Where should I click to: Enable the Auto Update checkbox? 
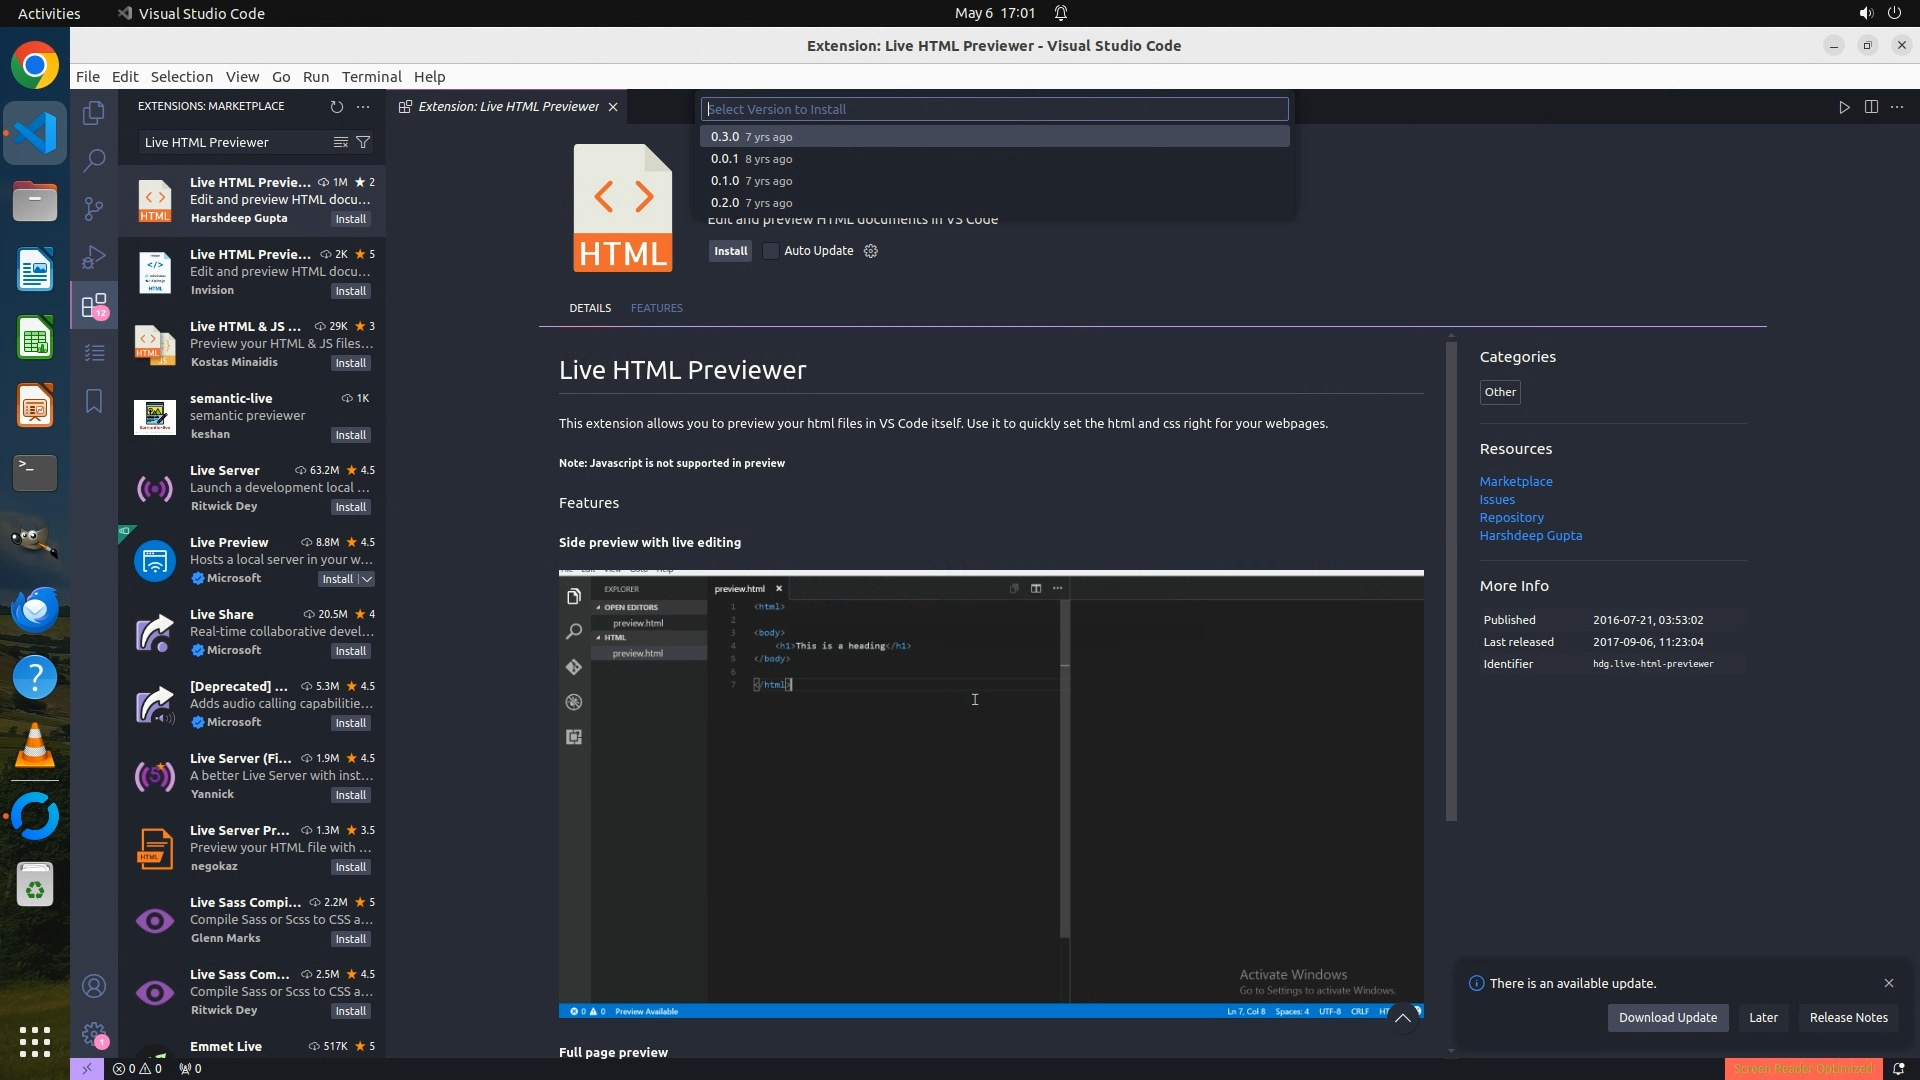(771, 251)
